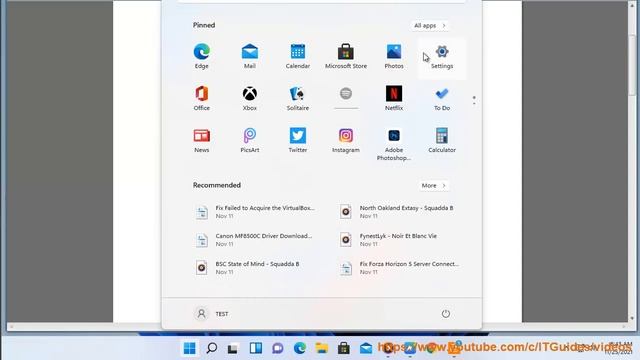Open 'Fix Failed to Acquire the VirtualBox...' document
The height and width of the screenshot is (360, 640).
pyautogui.click(x=255, y=212)
